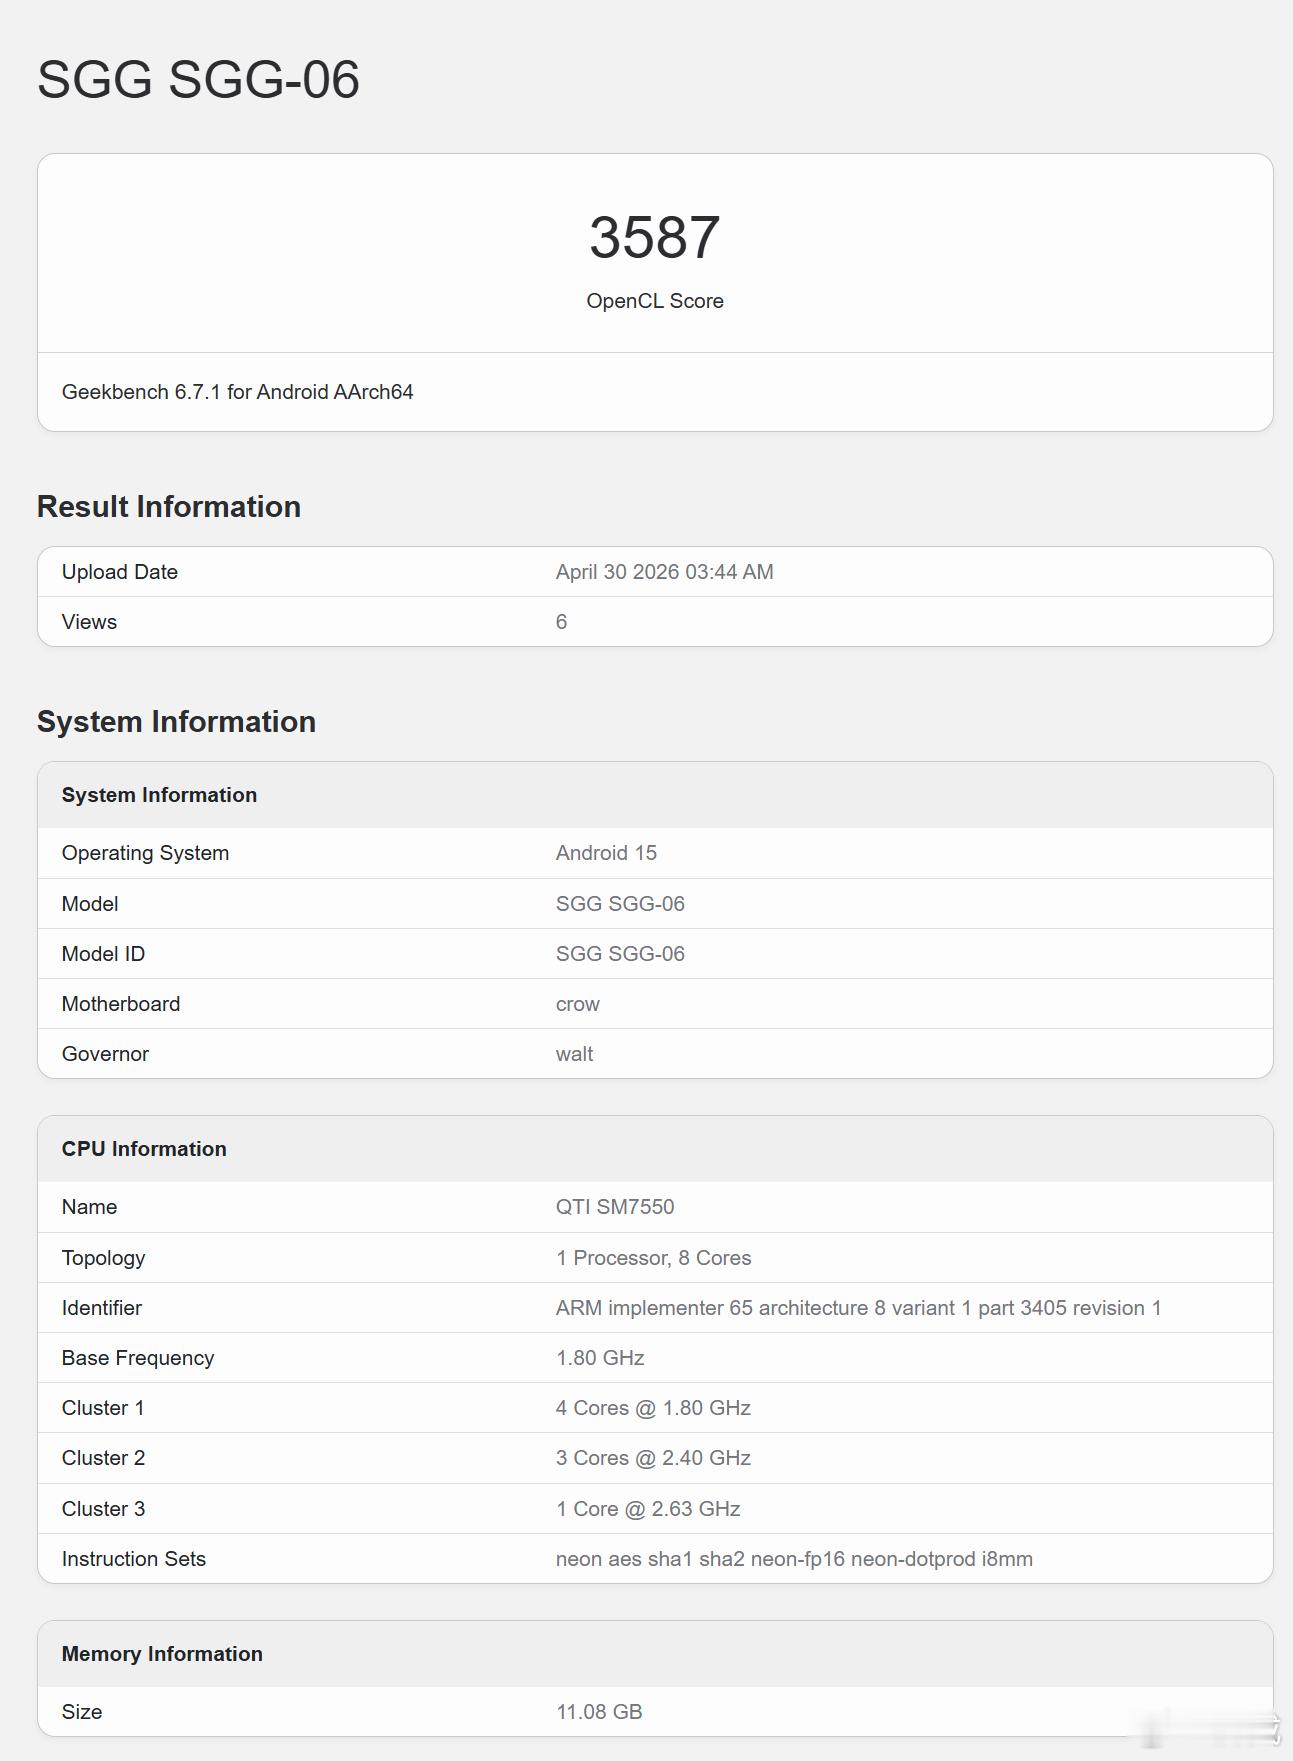Select the Motherboard value crow
The width and height of the screenshot is (1293, 1761).
click(x=578, y=1004)
